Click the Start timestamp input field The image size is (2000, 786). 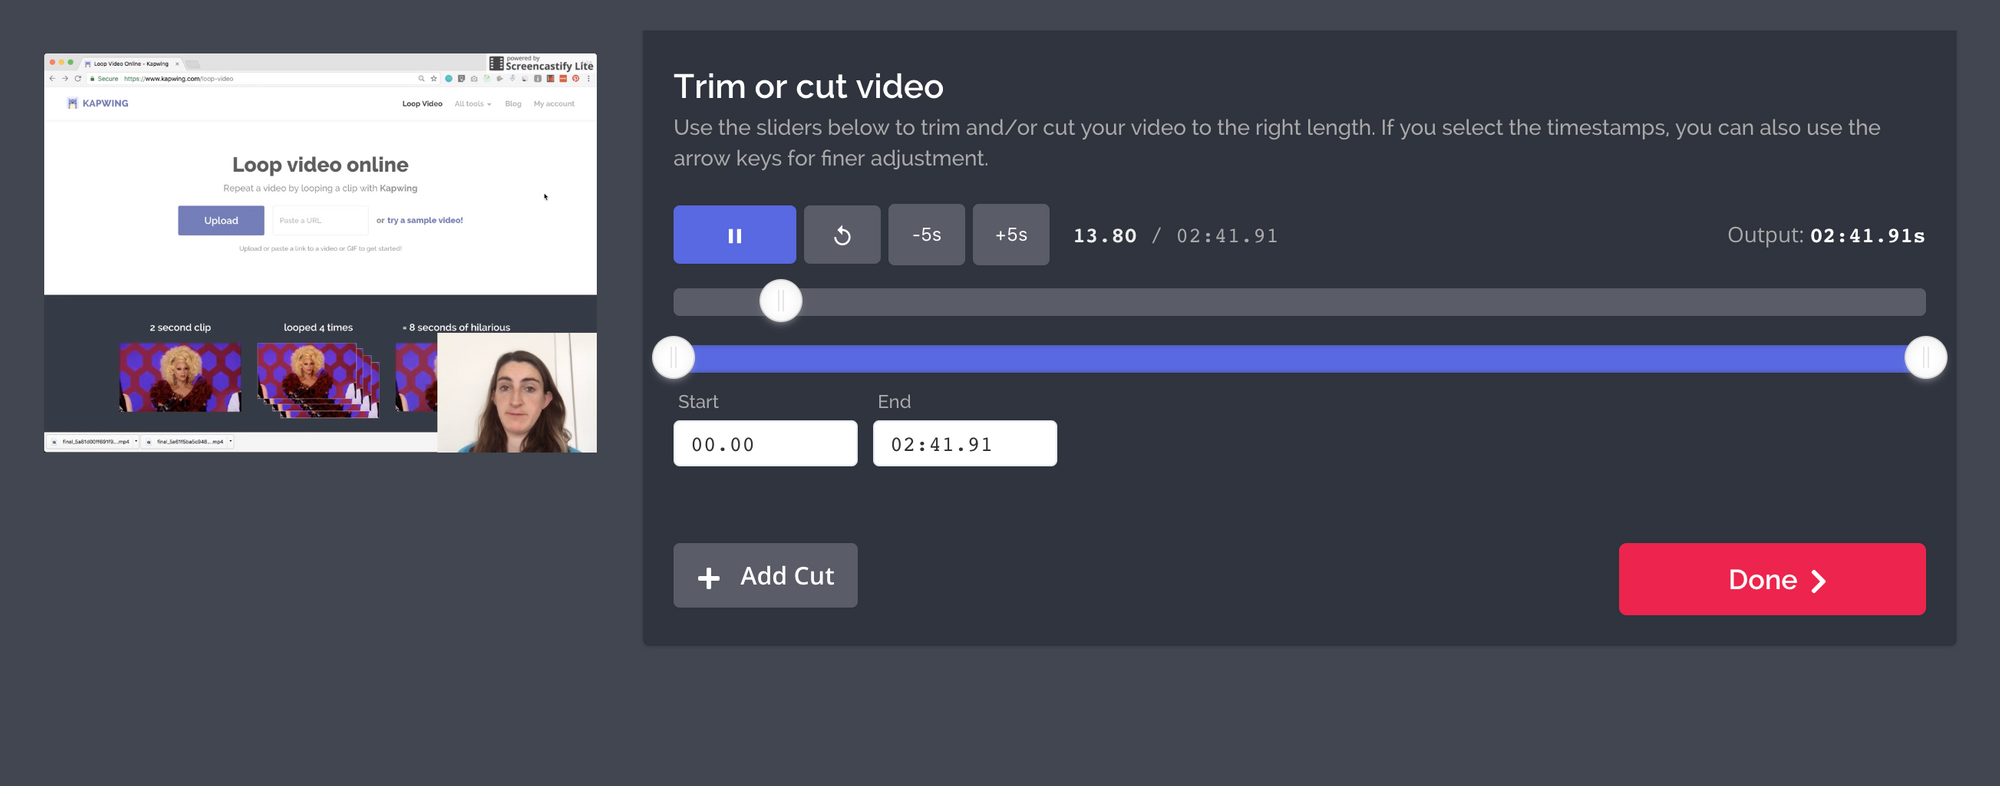(x=765, y=443)
